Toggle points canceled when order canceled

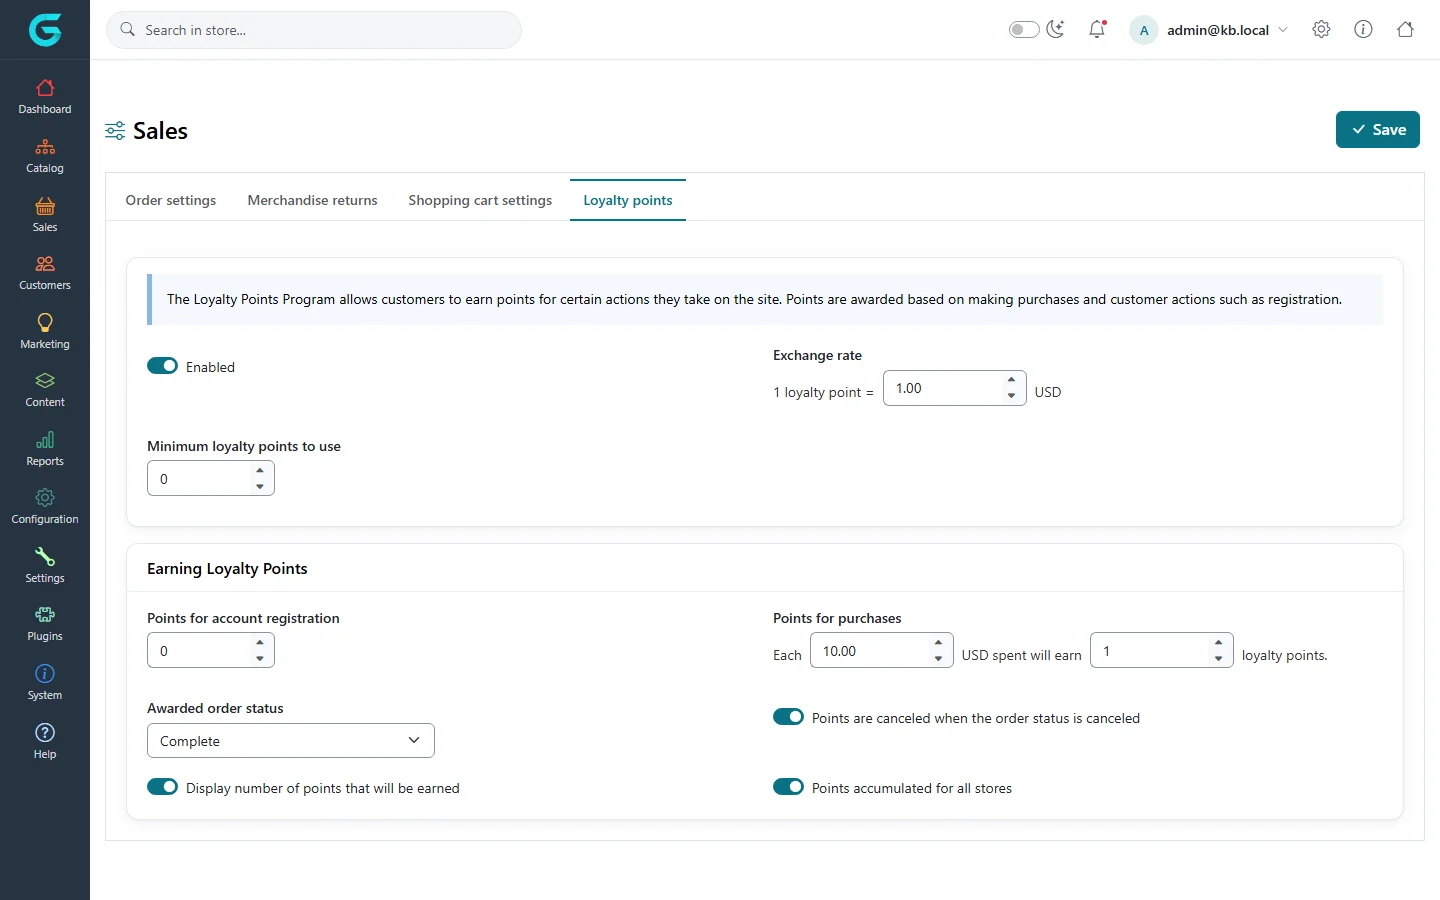coord(788,717)
